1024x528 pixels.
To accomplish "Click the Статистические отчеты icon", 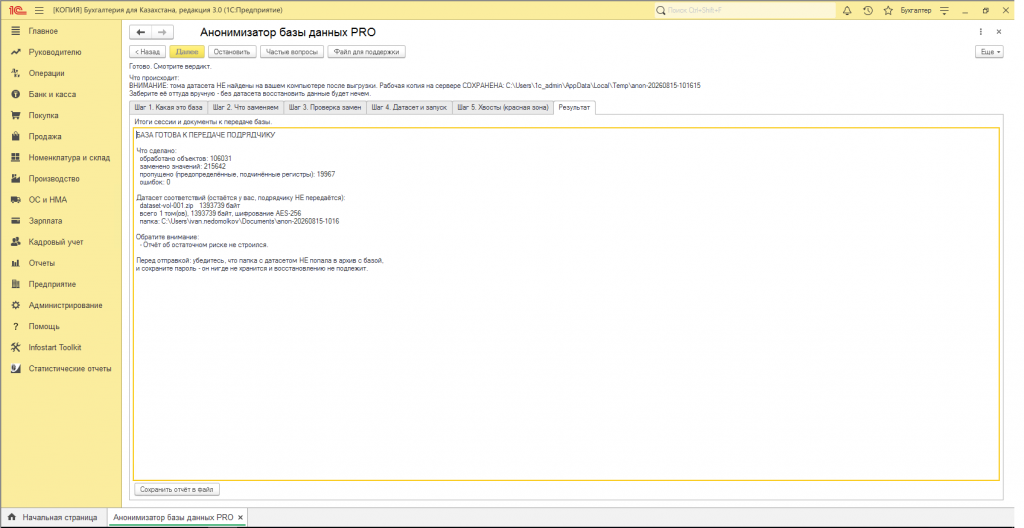I will (16, 369).
